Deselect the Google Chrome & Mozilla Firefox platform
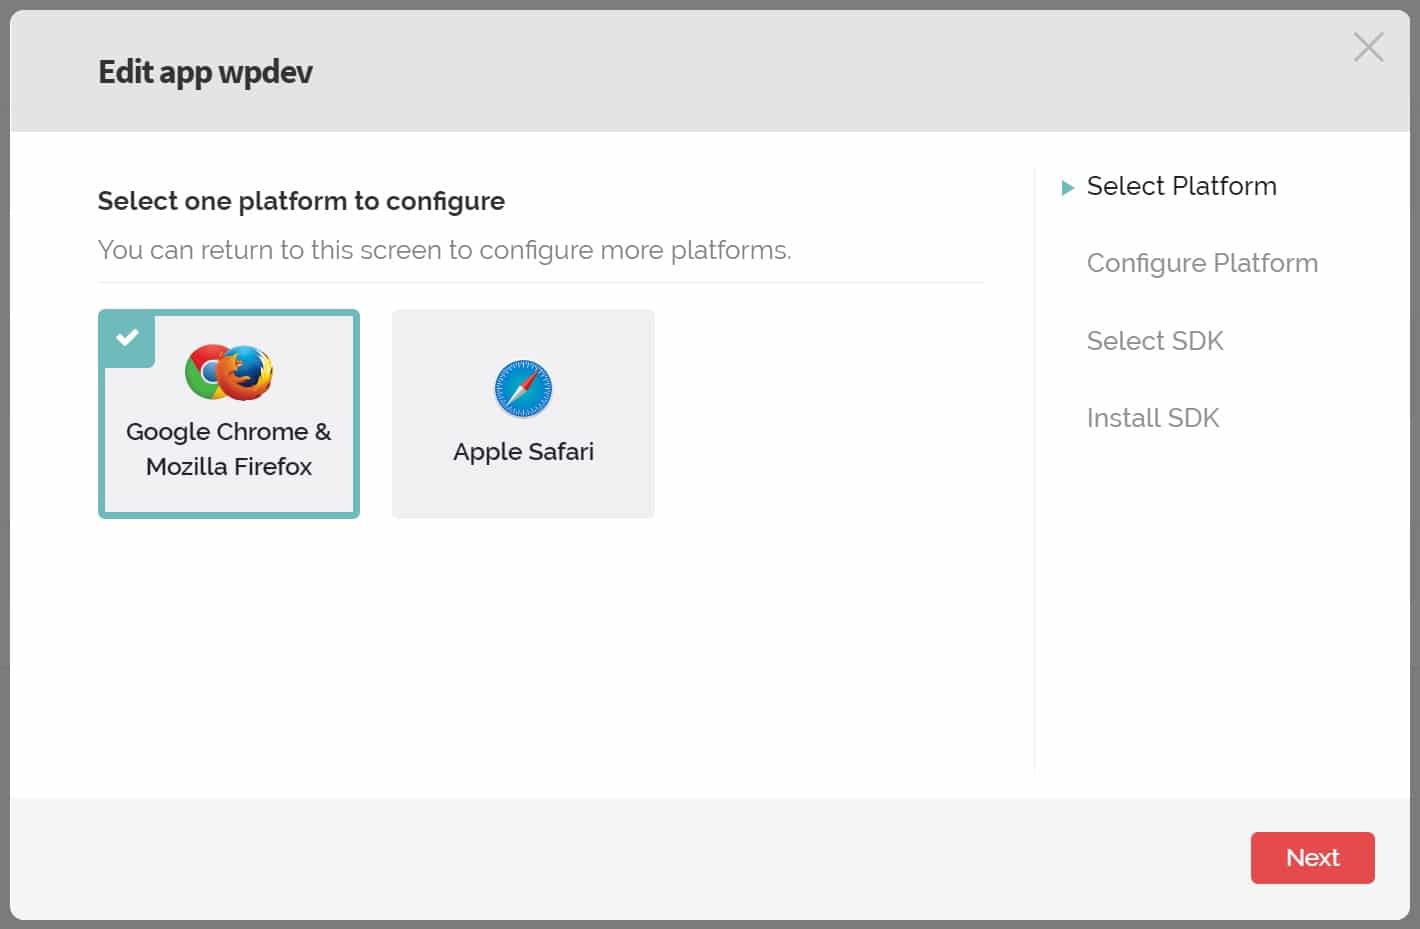This screenshot has width=1420, height=929. [x=228, y=414]
